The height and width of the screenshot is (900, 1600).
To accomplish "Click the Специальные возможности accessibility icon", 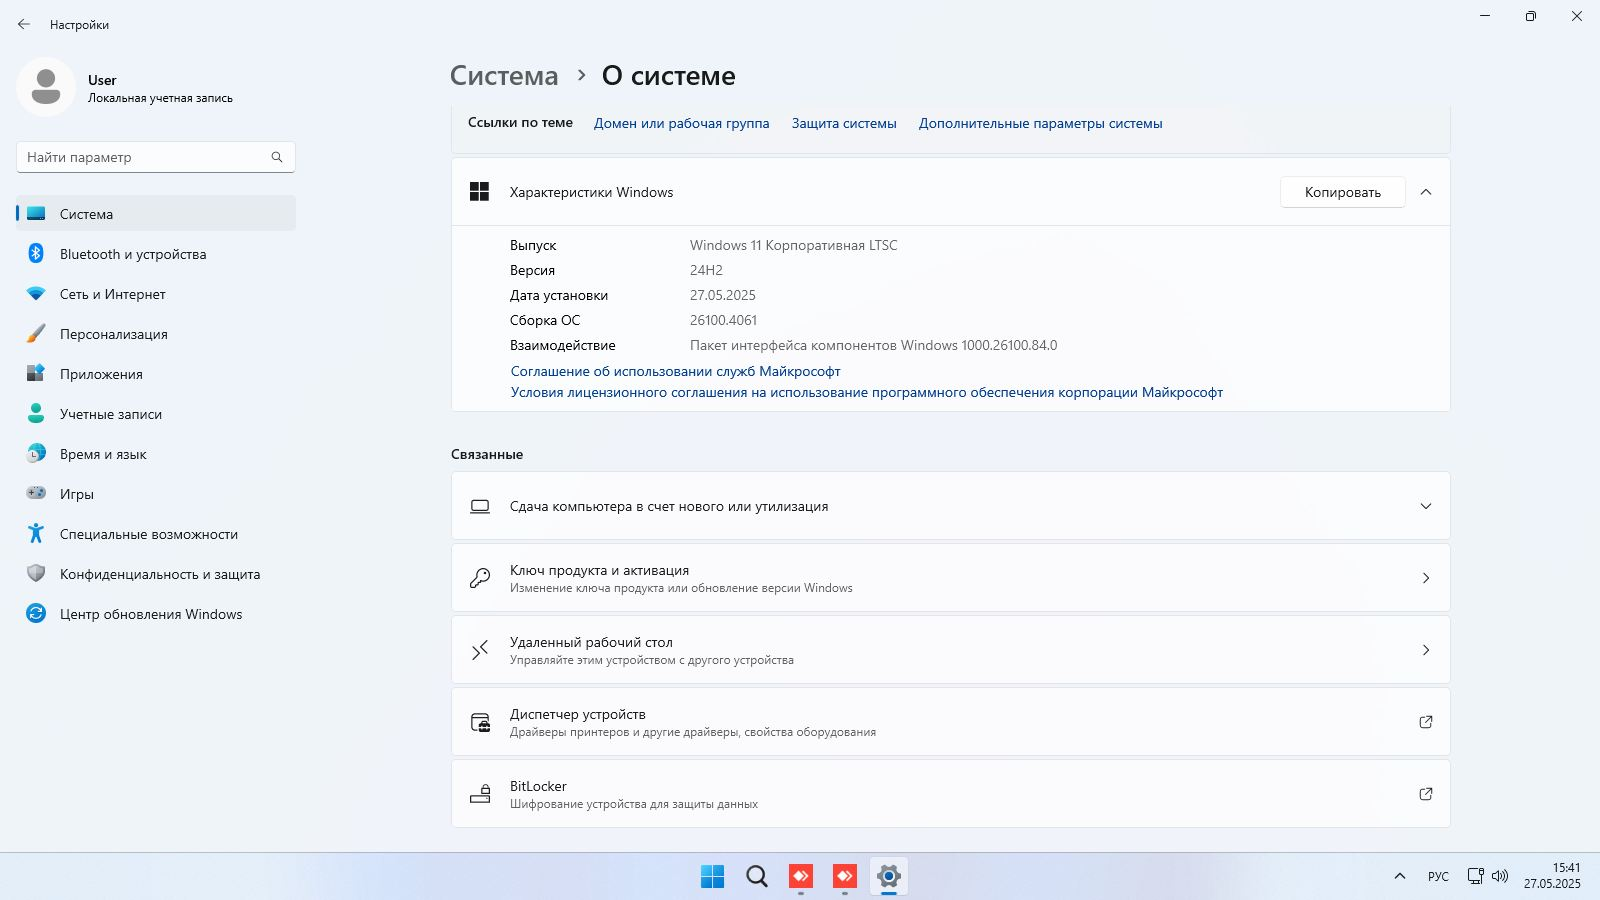I will coord(36,534).
